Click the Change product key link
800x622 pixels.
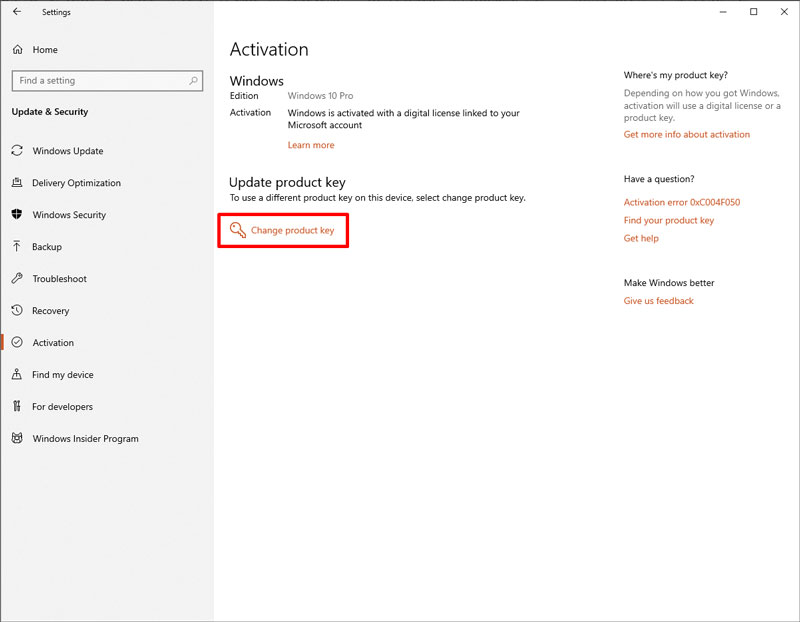click(292, 230)
